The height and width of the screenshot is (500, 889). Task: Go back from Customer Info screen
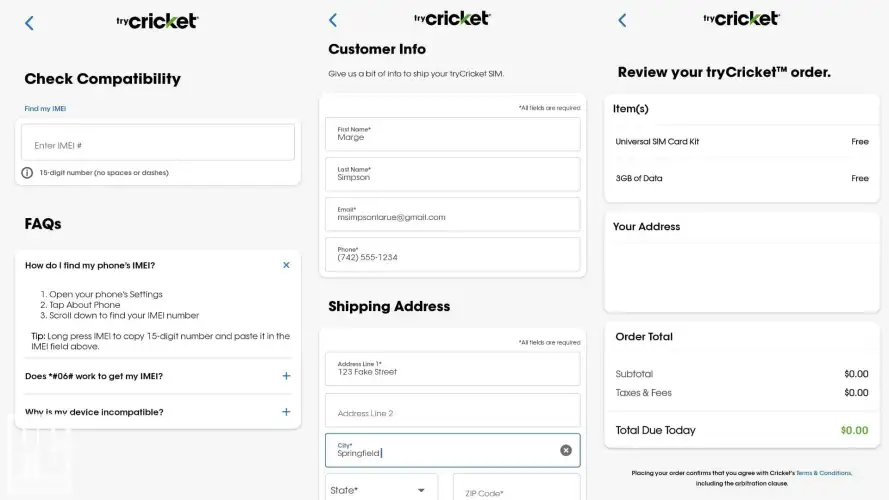tap(333, 20)
